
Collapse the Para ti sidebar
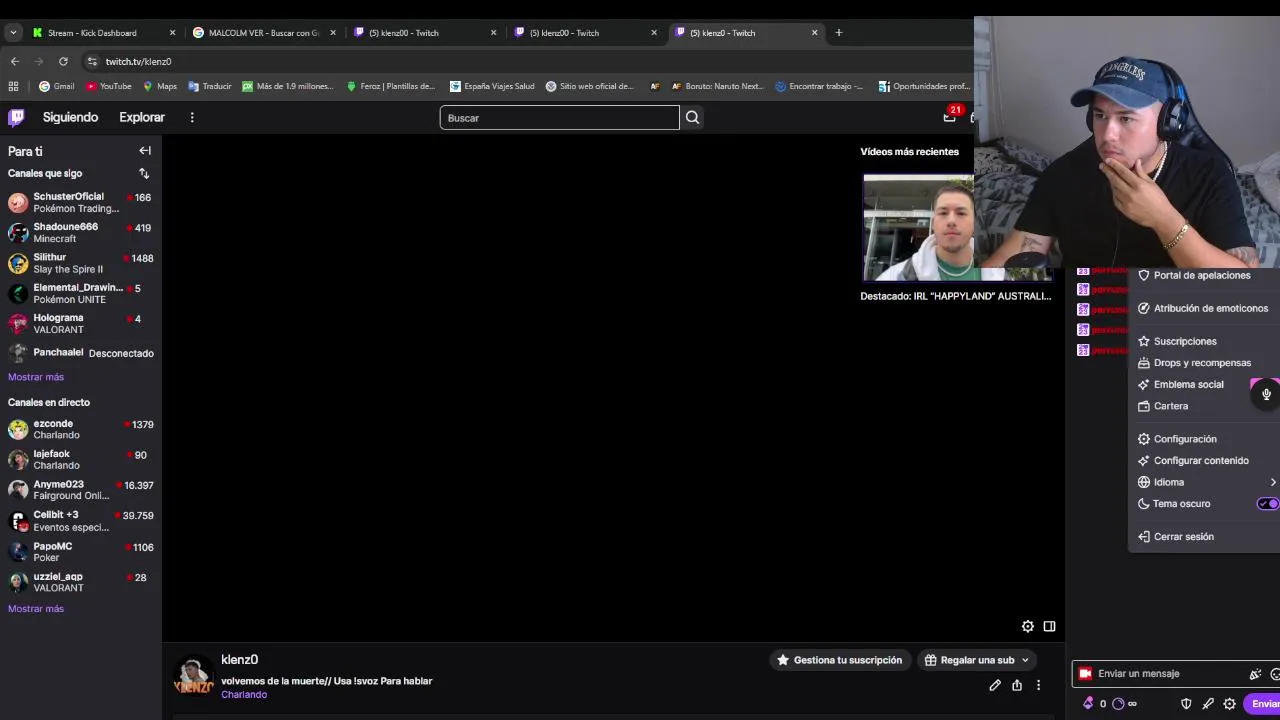(145, 151)
